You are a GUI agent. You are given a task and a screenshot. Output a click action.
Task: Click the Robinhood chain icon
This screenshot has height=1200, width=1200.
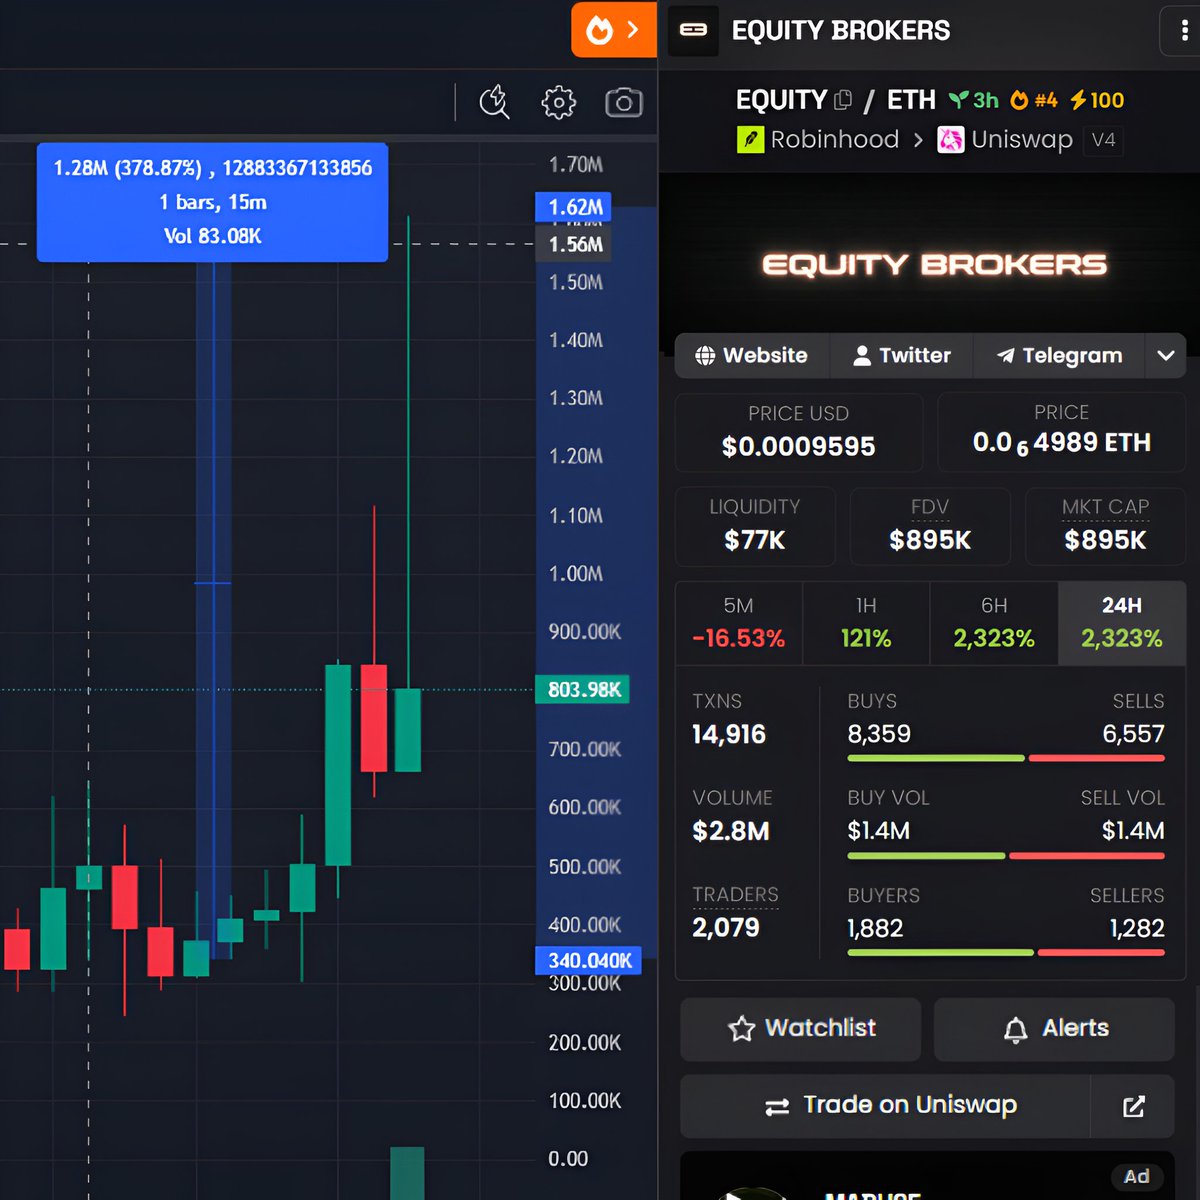(x=750, y=140)
